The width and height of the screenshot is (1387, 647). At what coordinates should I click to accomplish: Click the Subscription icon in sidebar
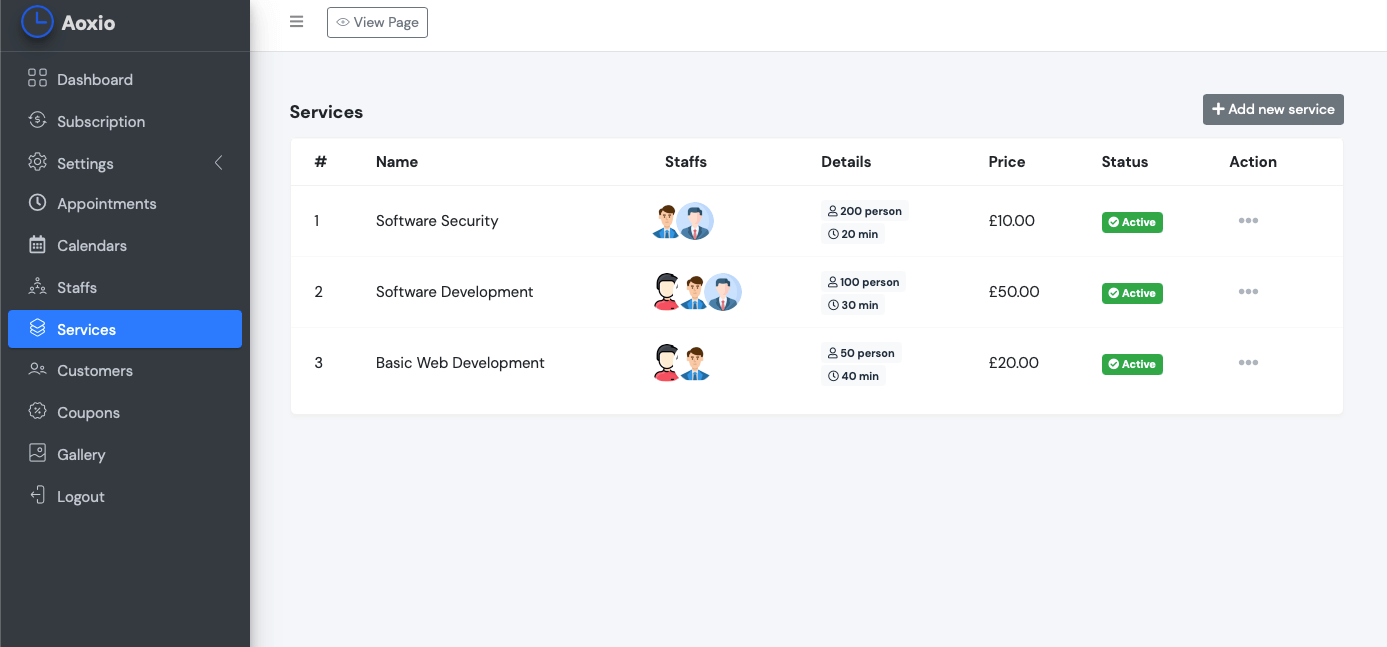point(37,121)
